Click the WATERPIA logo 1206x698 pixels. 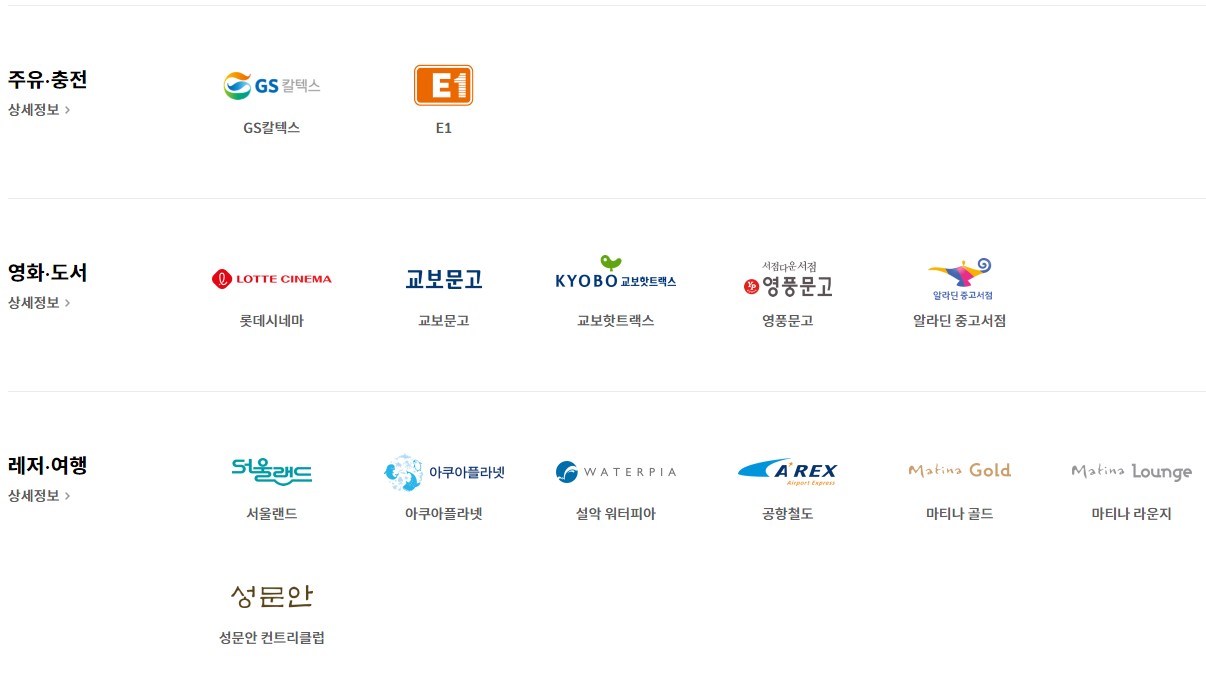point(616,472)
